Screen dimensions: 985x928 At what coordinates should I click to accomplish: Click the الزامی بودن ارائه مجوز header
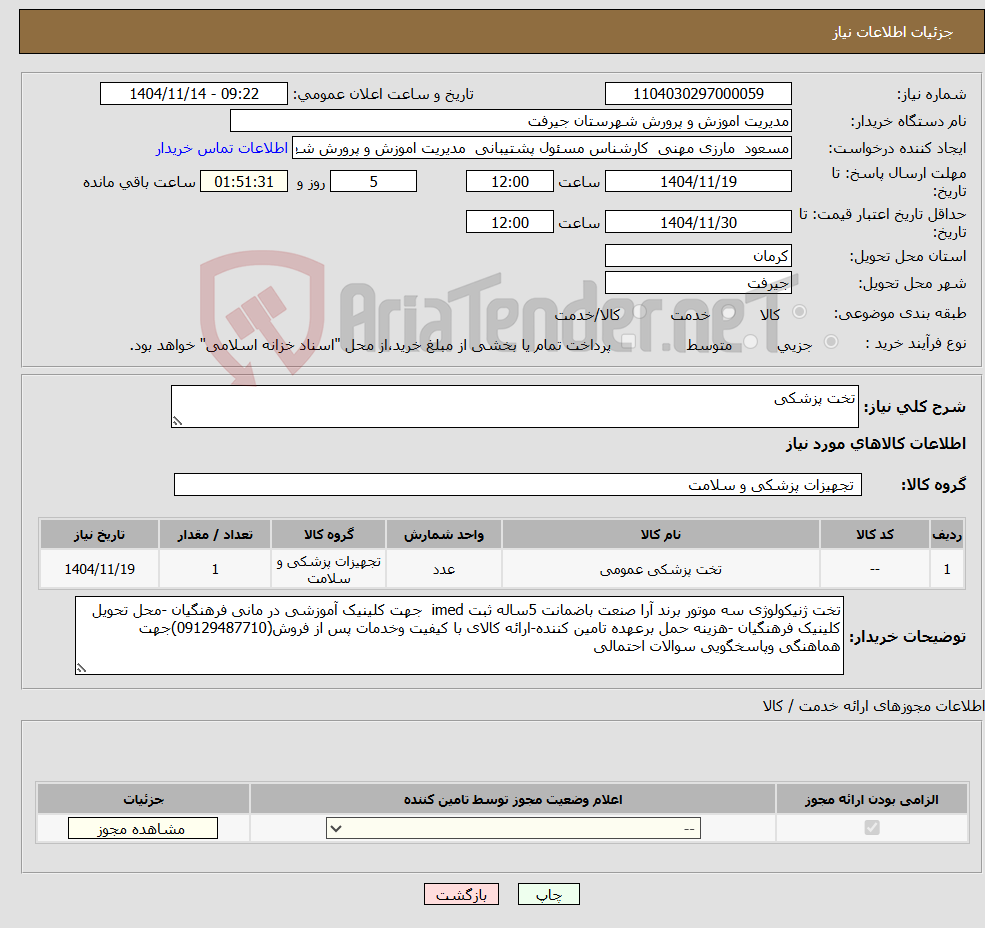click(872, 799)
